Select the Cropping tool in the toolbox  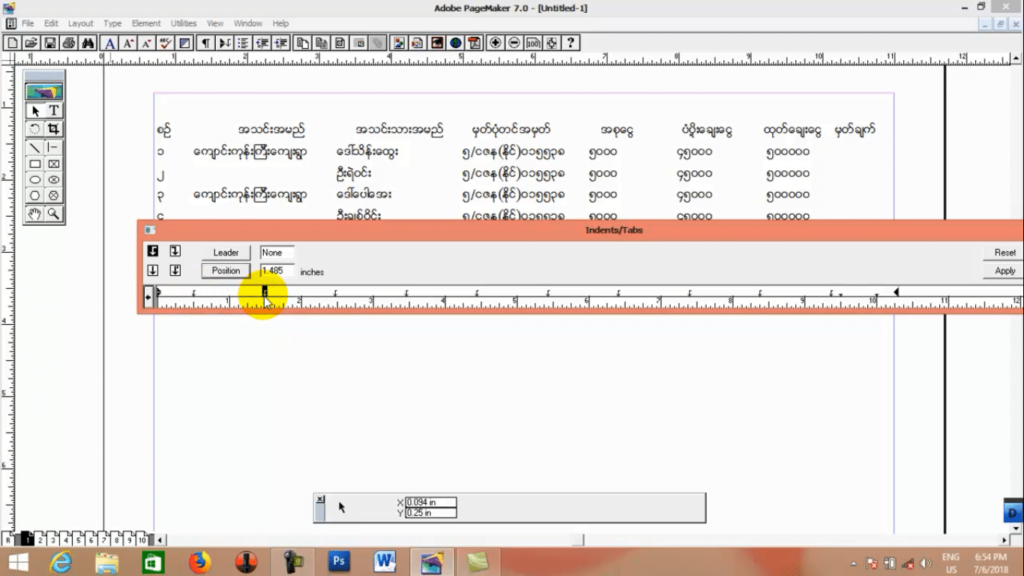point(54,129)
